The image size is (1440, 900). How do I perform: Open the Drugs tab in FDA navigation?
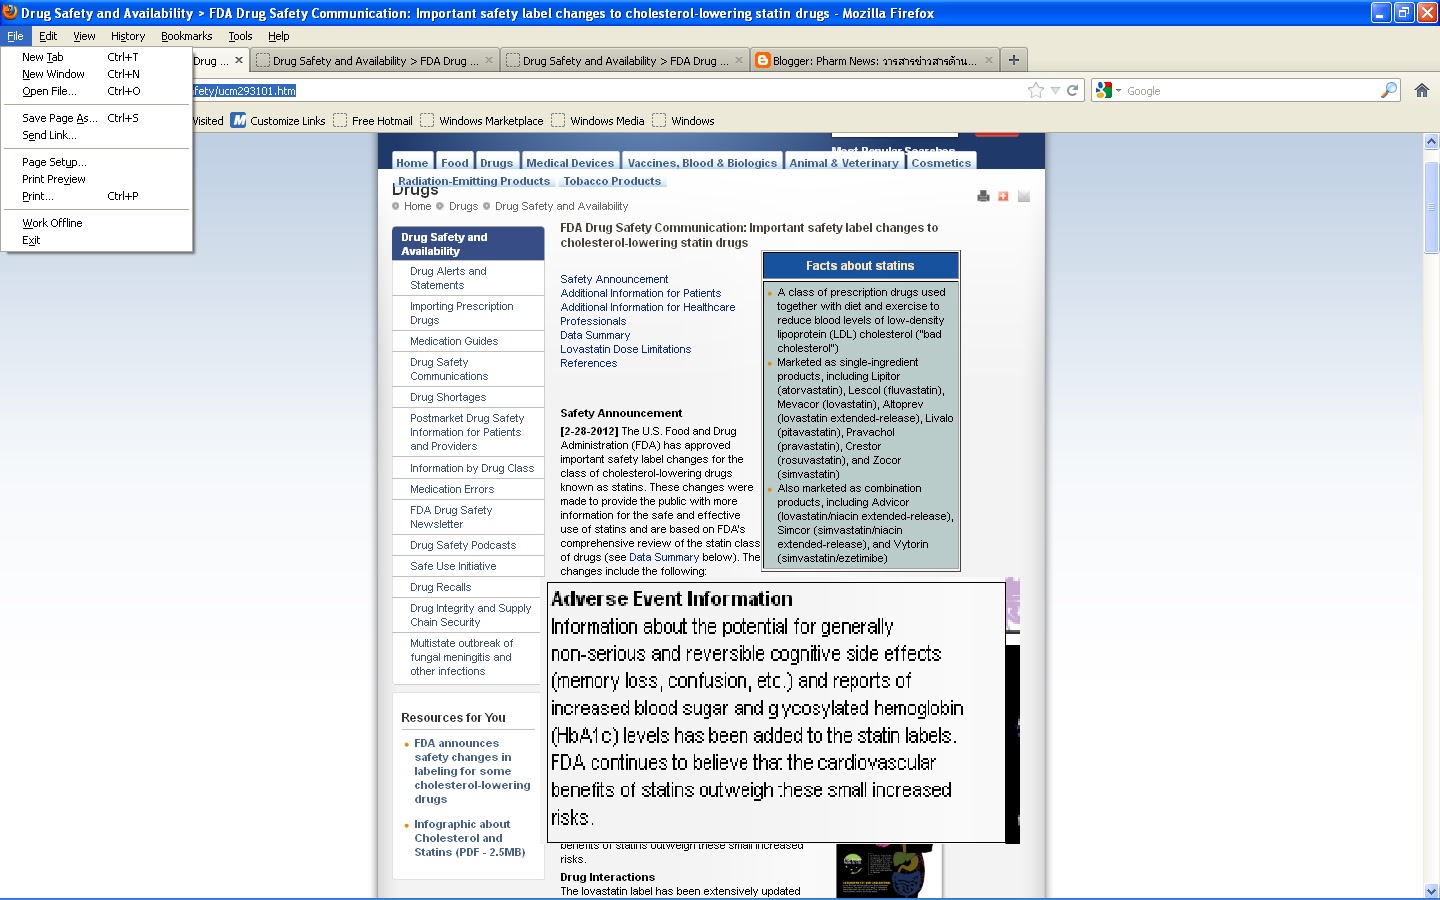[496, 162]
